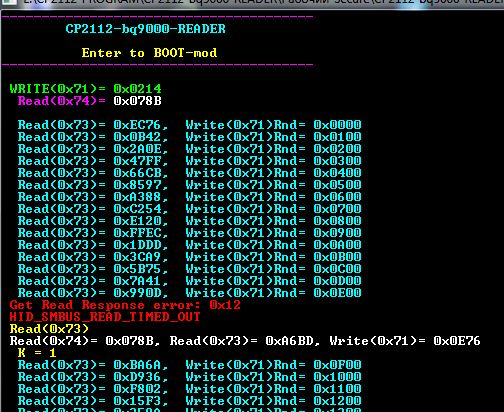This screenshot has width=504, height=412.
Task: Click the Rnd value 0x1000
Action: 337,377
